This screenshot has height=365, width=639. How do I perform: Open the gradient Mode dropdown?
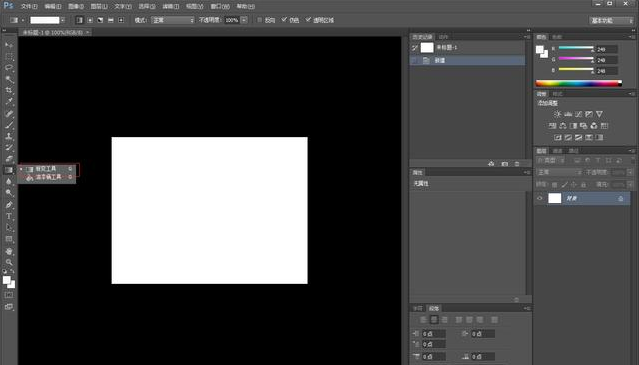tap(172, 20)
